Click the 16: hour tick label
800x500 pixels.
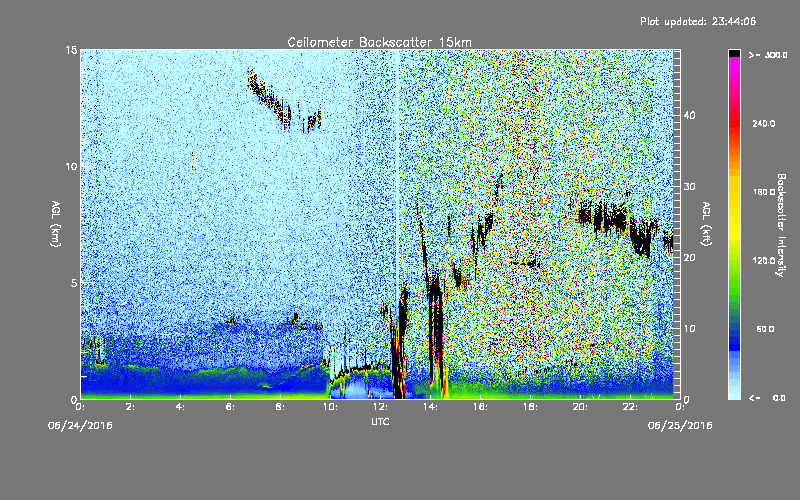(x=480, y=407)
